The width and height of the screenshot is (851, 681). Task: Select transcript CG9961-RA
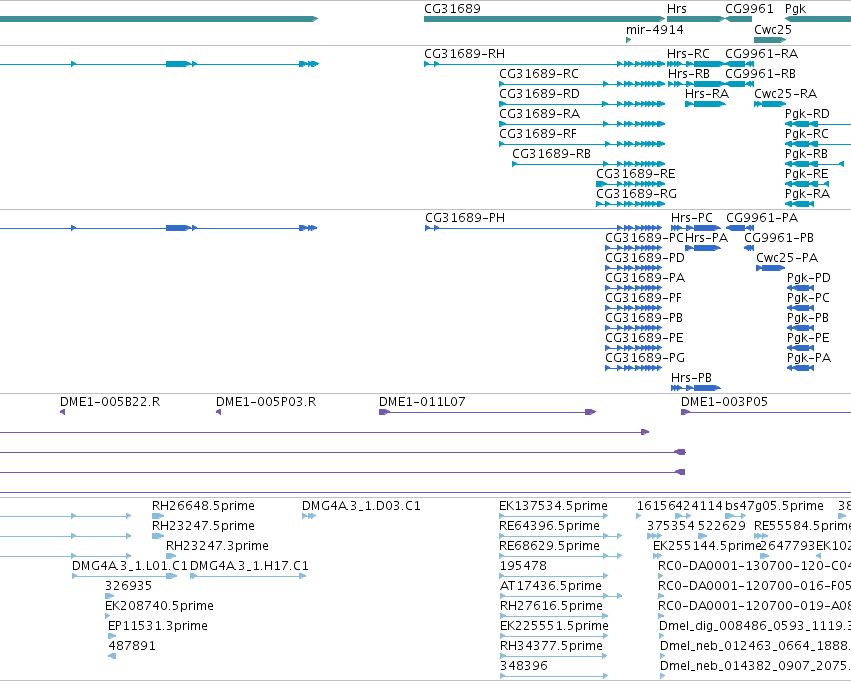[x=762, y=54]
